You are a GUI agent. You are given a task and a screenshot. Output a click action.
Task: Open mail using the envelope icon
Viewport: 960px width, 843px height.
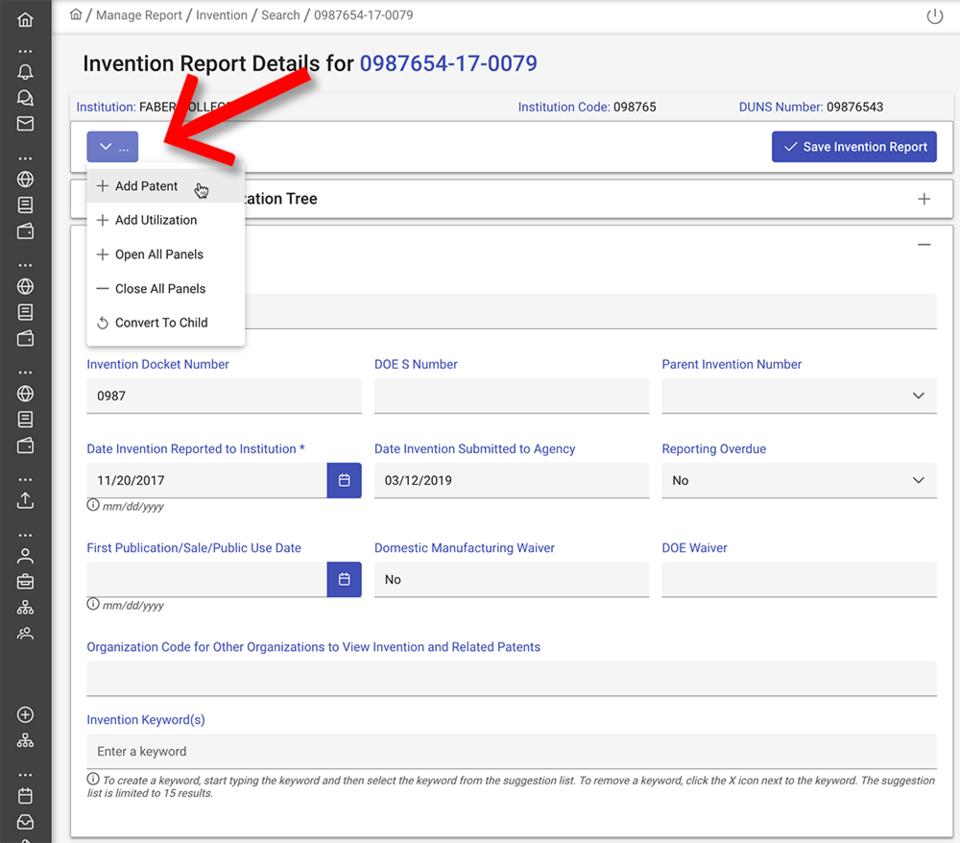(x=25, y=123)
